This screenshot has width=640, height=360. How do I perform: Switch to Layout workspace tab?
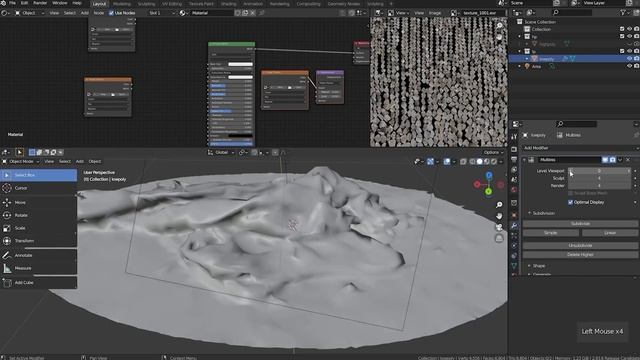point(99,4)
